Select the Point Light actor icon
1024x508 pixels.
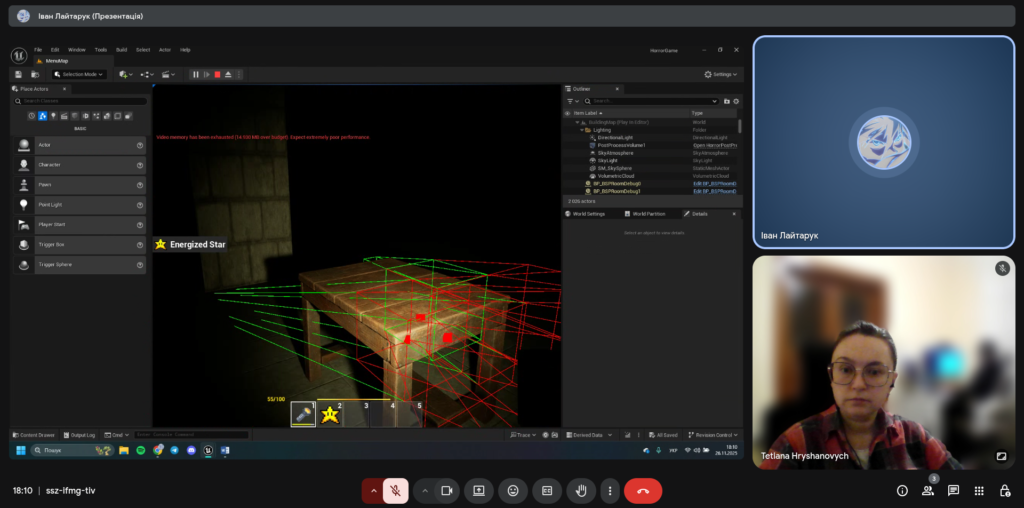tap(24, 204)
